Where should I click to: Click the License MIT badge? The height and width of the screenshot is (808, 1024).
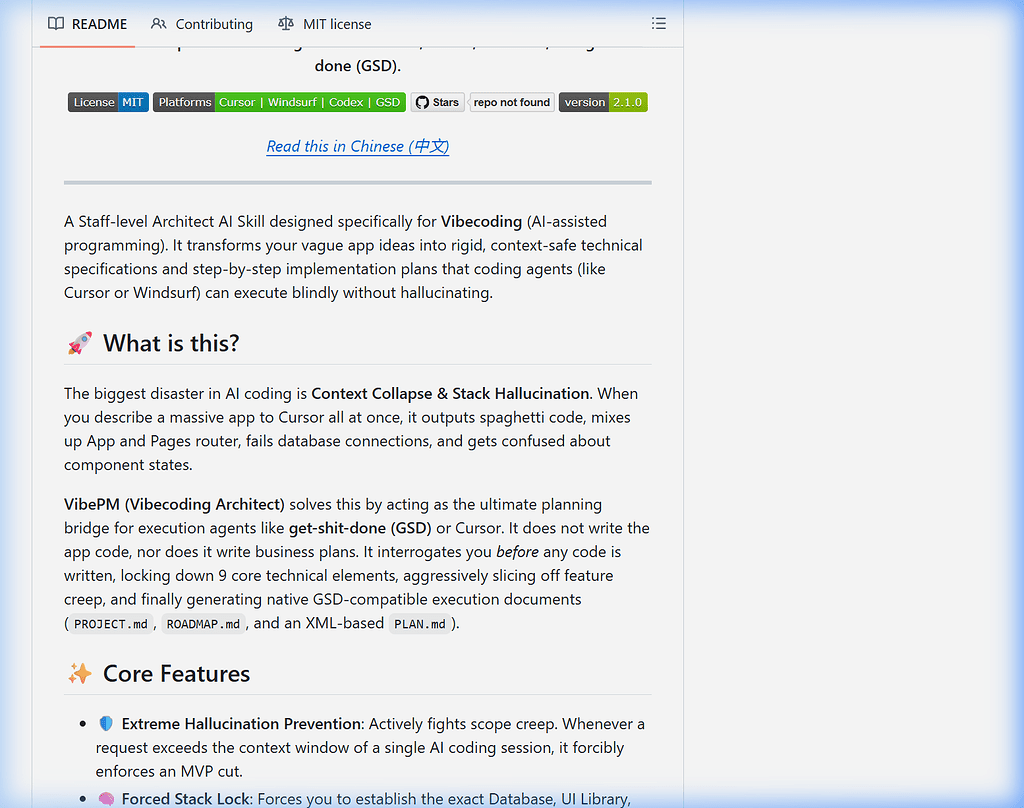pyautogui.click(x=108, y=103)
